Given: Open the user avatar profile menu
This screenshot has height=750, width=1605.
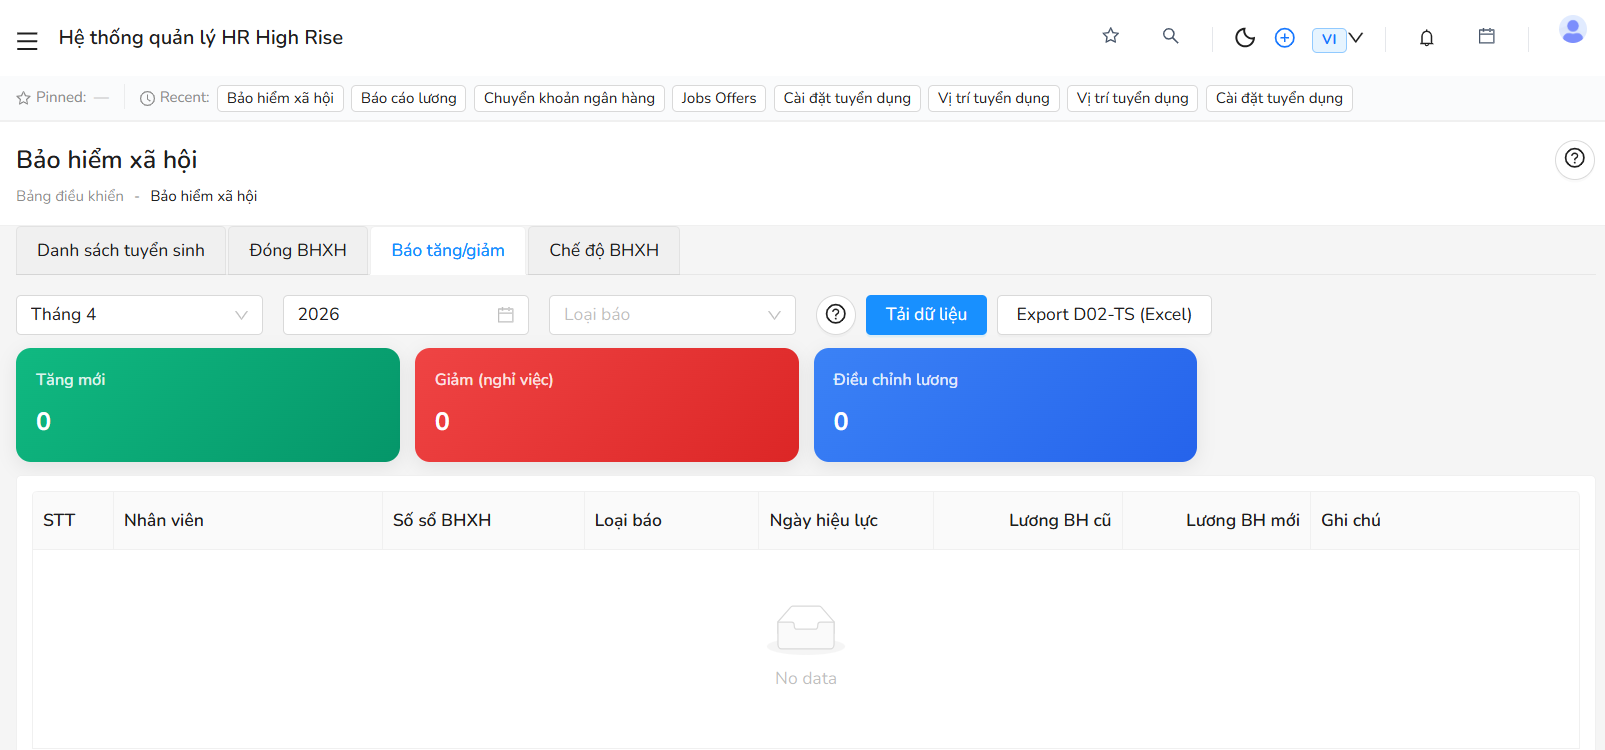Looking at the screenshot, I should tap(1573, 30).
